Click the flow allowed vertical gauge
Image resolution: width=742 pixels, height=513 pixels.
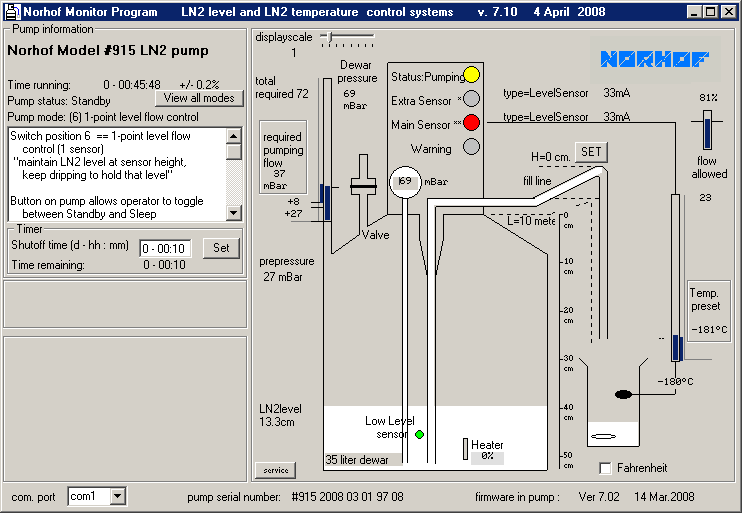(708, 130)
